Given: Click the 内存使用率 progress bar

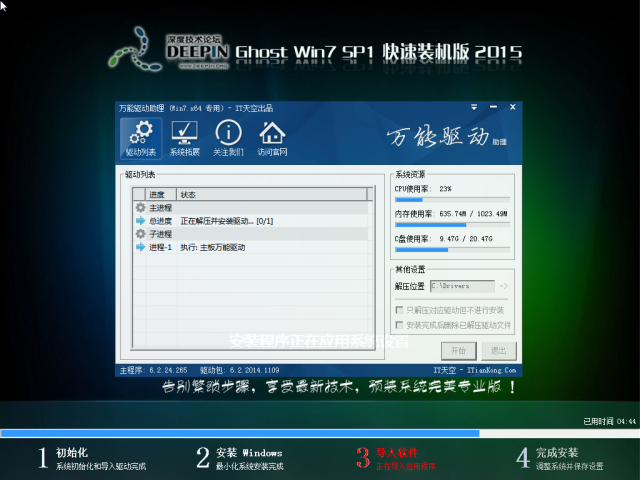Looking at the screenshot, I should (x=452, y=225).
